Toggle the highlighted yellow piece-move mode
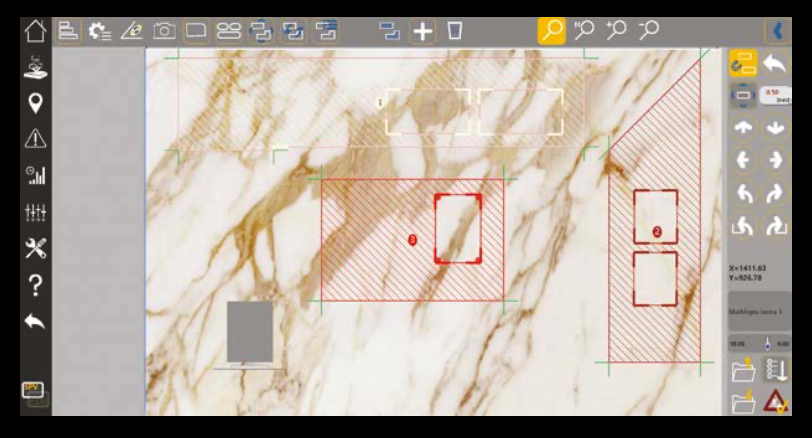This screenshot has width=812, height=438. tap(743, 64)
